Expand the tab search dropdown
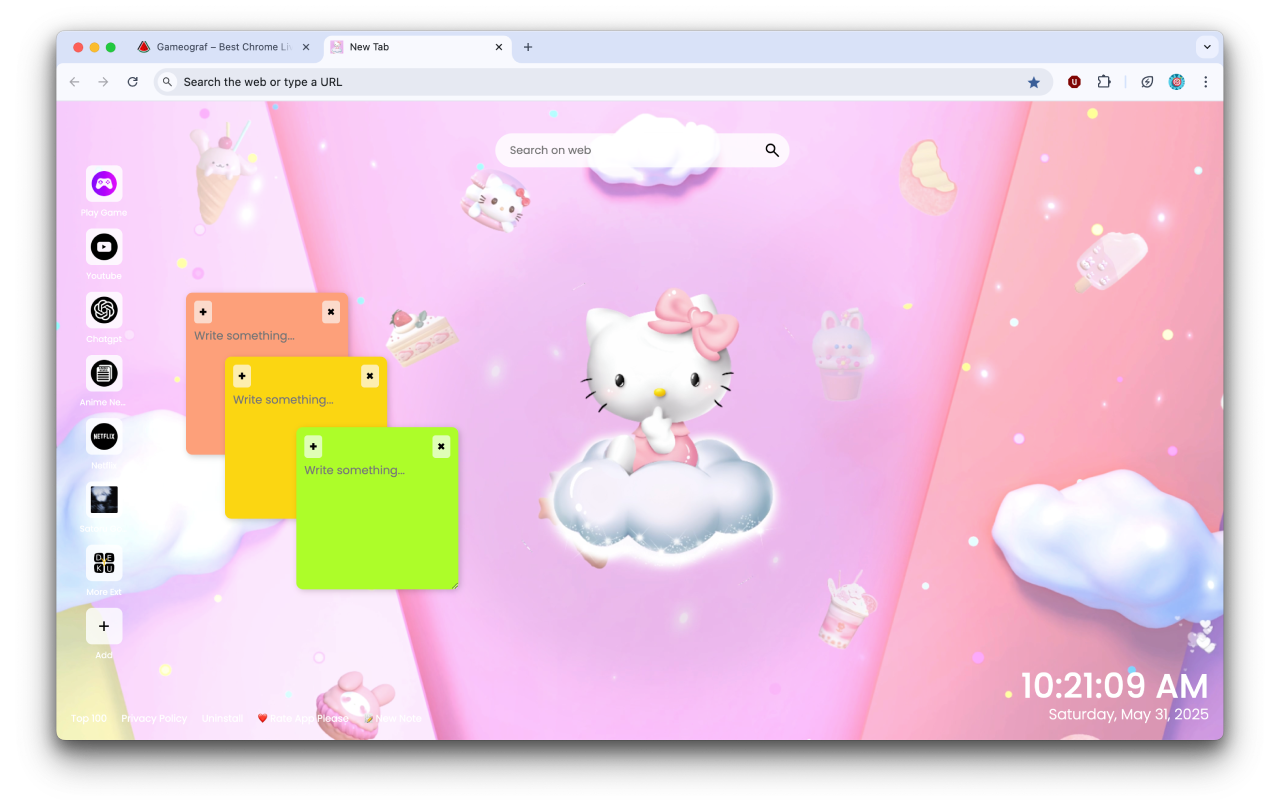The width and height of the screenshot is (1280, 800). point(1207,47)
